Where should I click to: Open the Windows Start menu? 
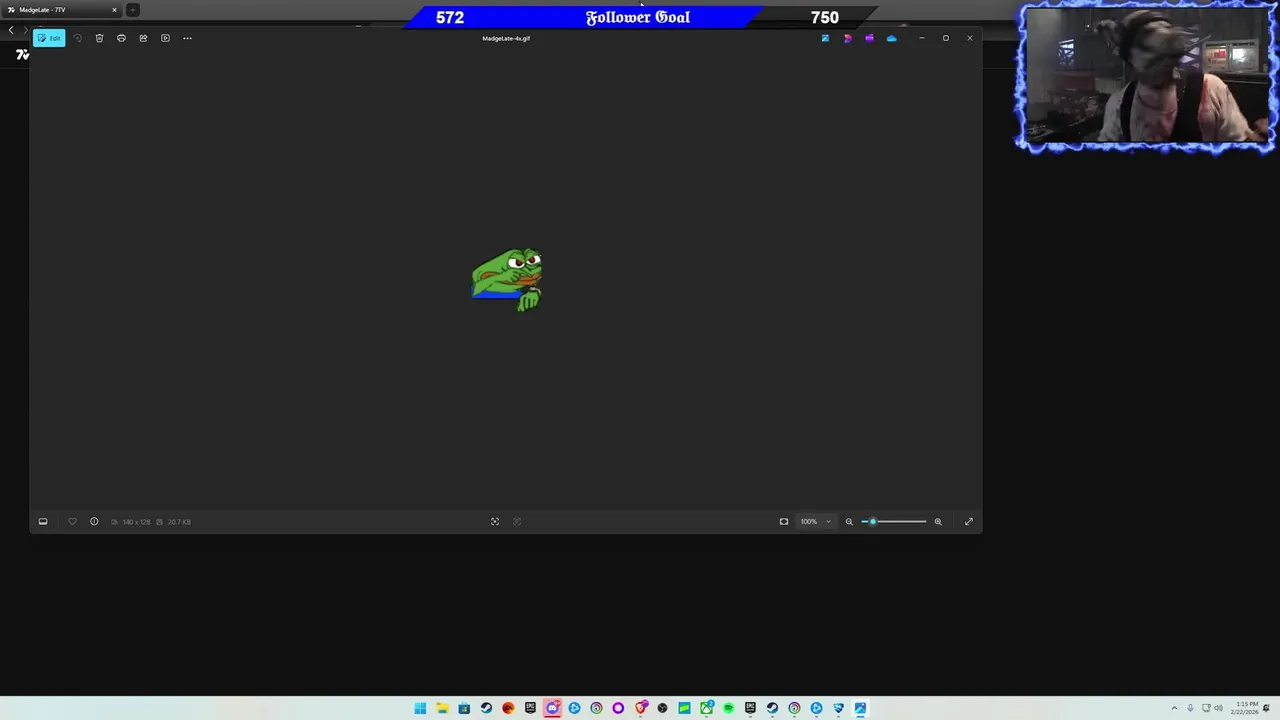(420, 708)
